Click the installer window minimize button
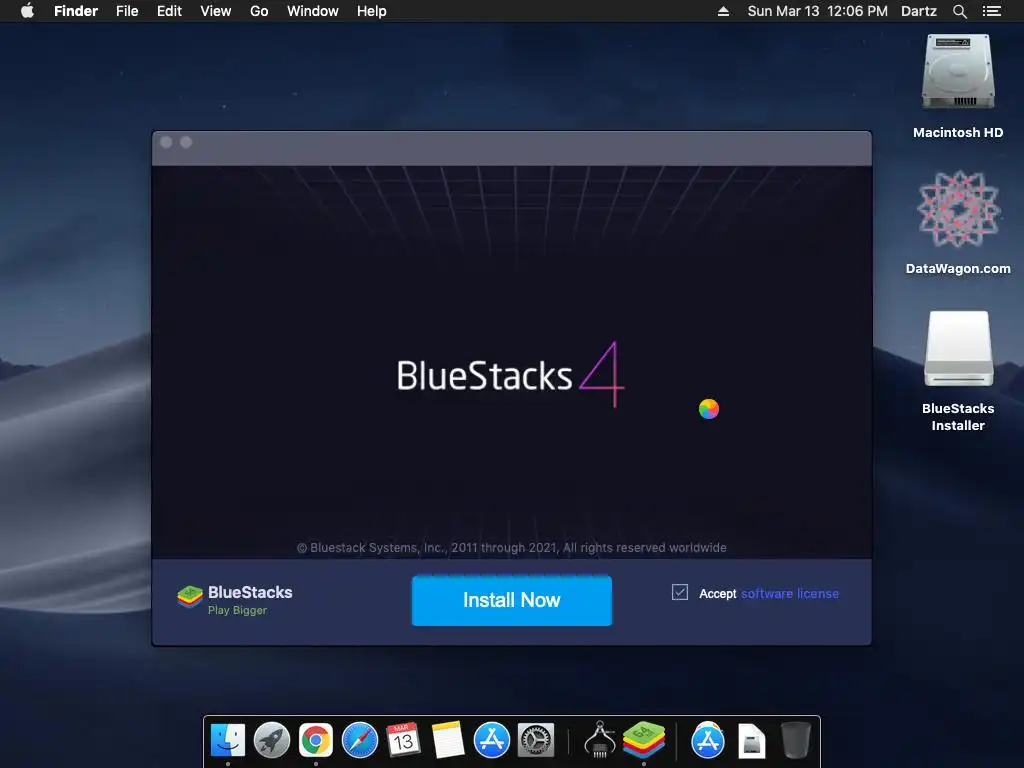1024x768 pixels. coord(186,142)
